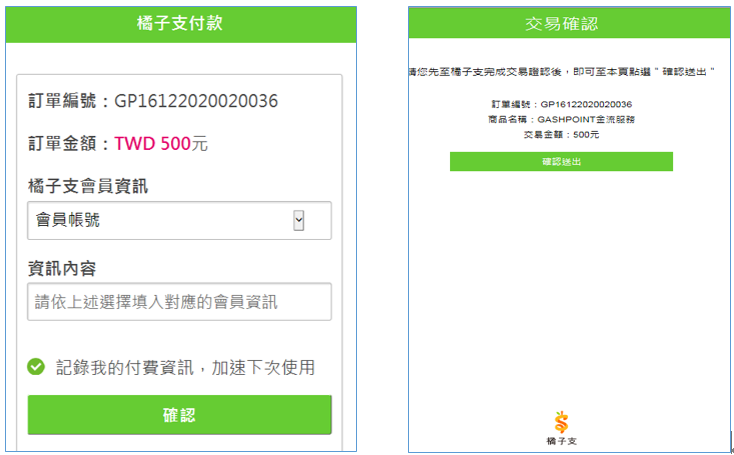Image resolution: width=734 pixels, height=455 pixels.
Task: Click the small dropdown arrow beside 會員帳號
Action: [299, 220]
